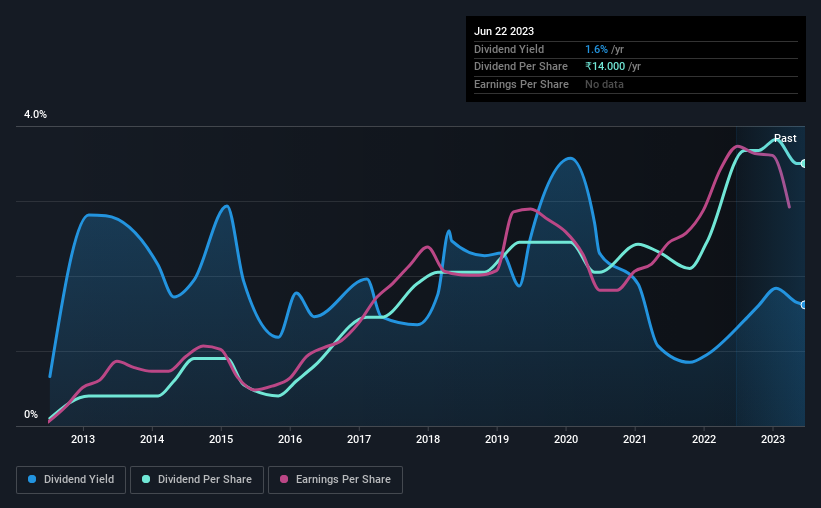Screen dimensions: 821x508
Task: Toggle the Earnings Per Share legend button
Action: (x=335, y=480)
